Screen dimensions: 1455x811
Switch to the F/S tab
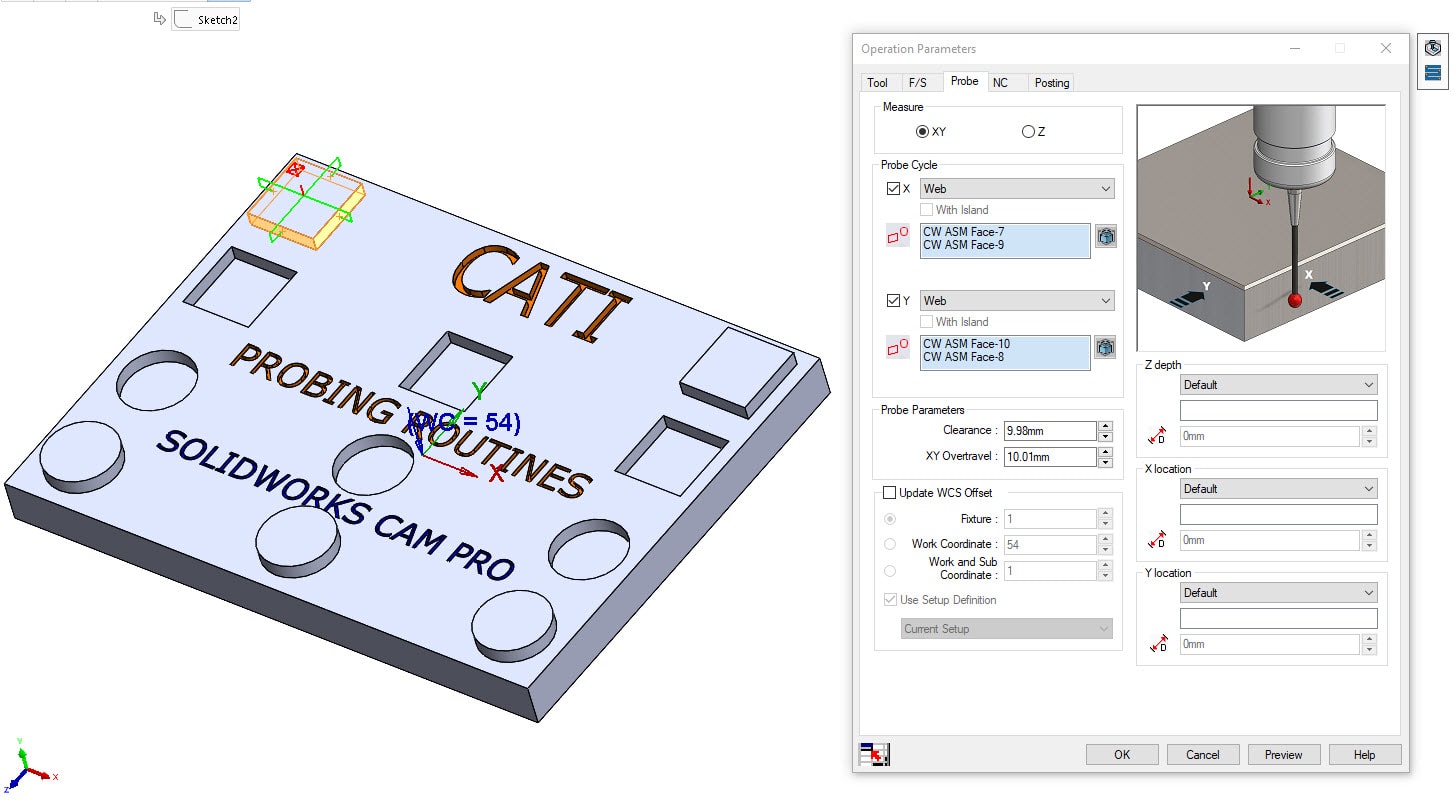(x=917, y=83)
